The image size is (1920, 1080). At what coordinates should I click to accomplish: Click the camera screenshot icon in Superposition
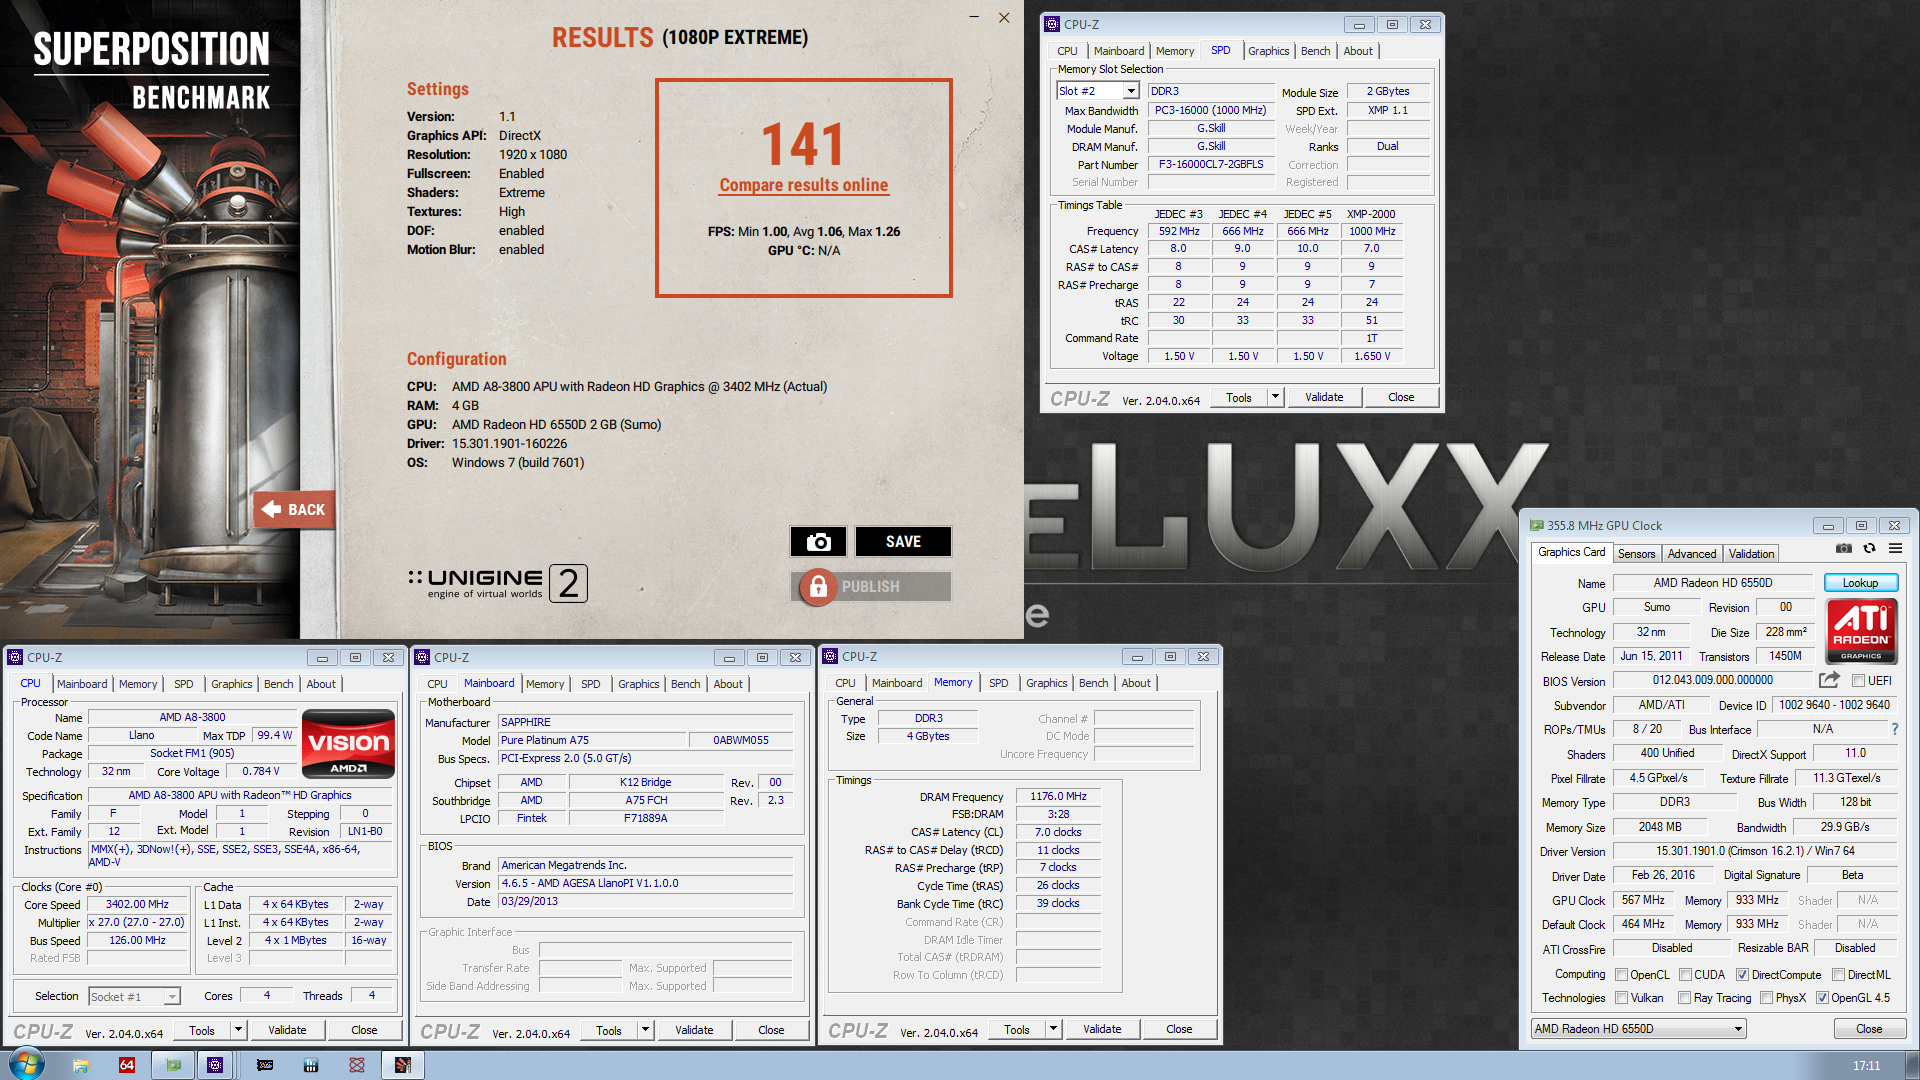tap(818, 542)
